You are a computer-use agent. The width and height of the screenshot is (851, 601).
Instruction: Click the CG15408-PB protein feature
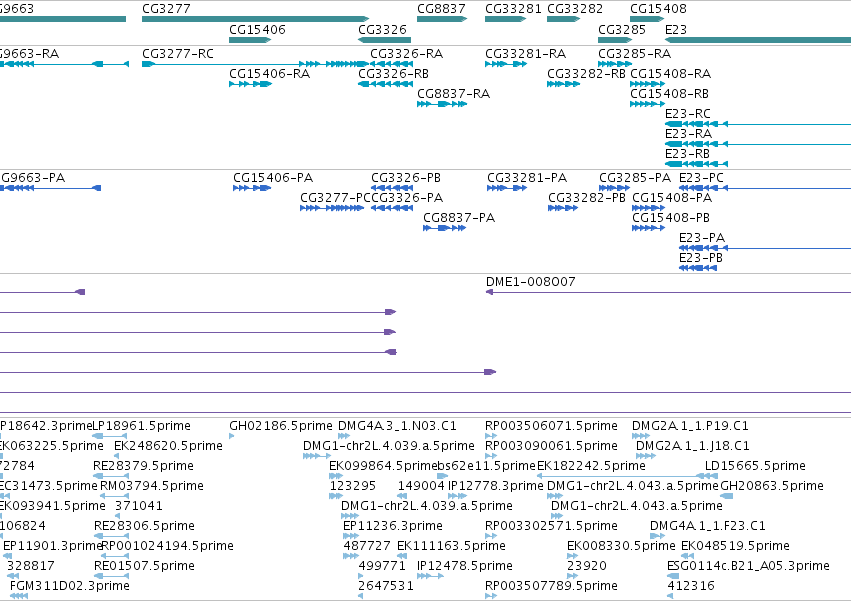pos(649,228)
